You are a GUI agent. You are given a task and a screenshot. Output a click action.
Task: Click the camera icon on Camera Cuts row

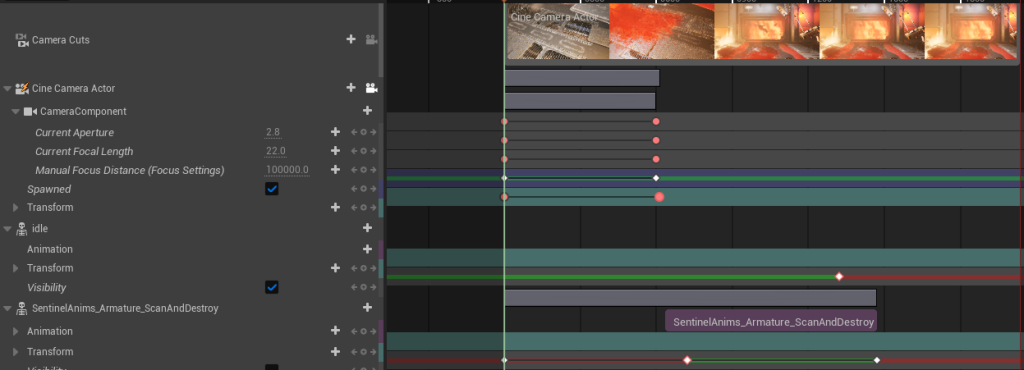371,40
